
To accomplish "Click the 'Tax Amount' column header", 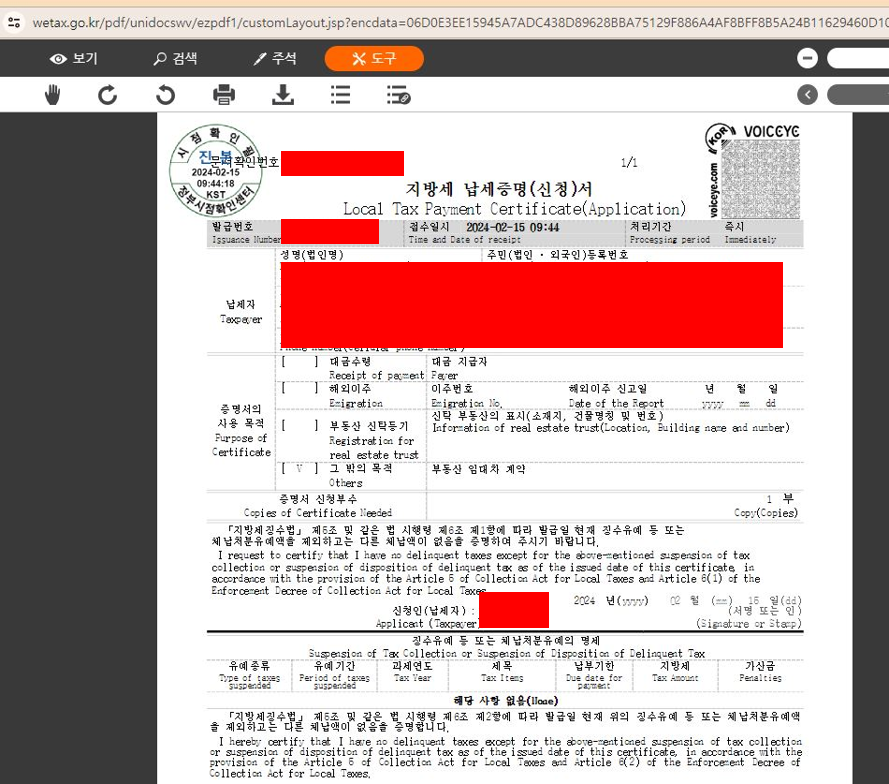I will coord(675,677).
